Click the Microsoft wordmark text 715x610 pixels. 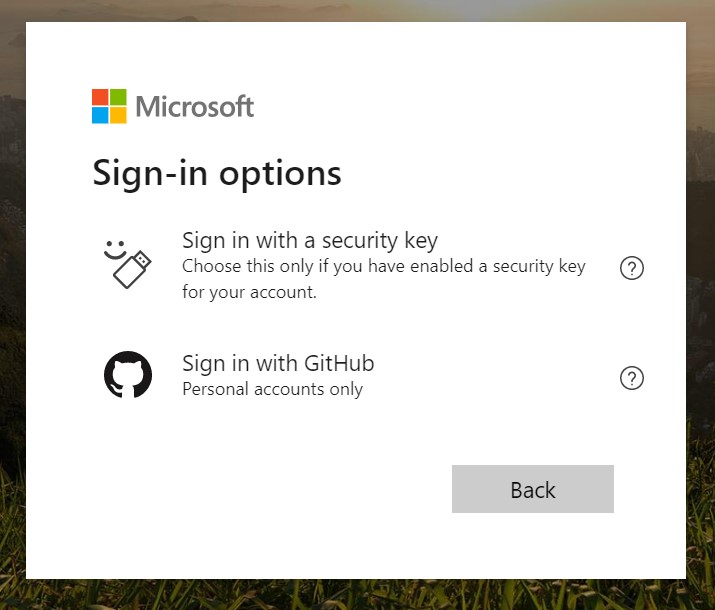195,106
